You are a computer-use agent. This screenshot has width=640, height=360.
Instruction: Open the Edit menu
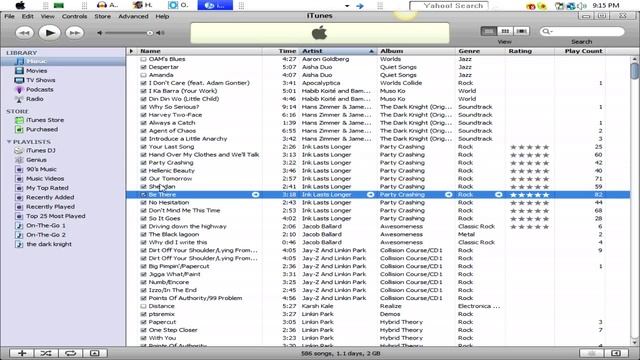28,16
